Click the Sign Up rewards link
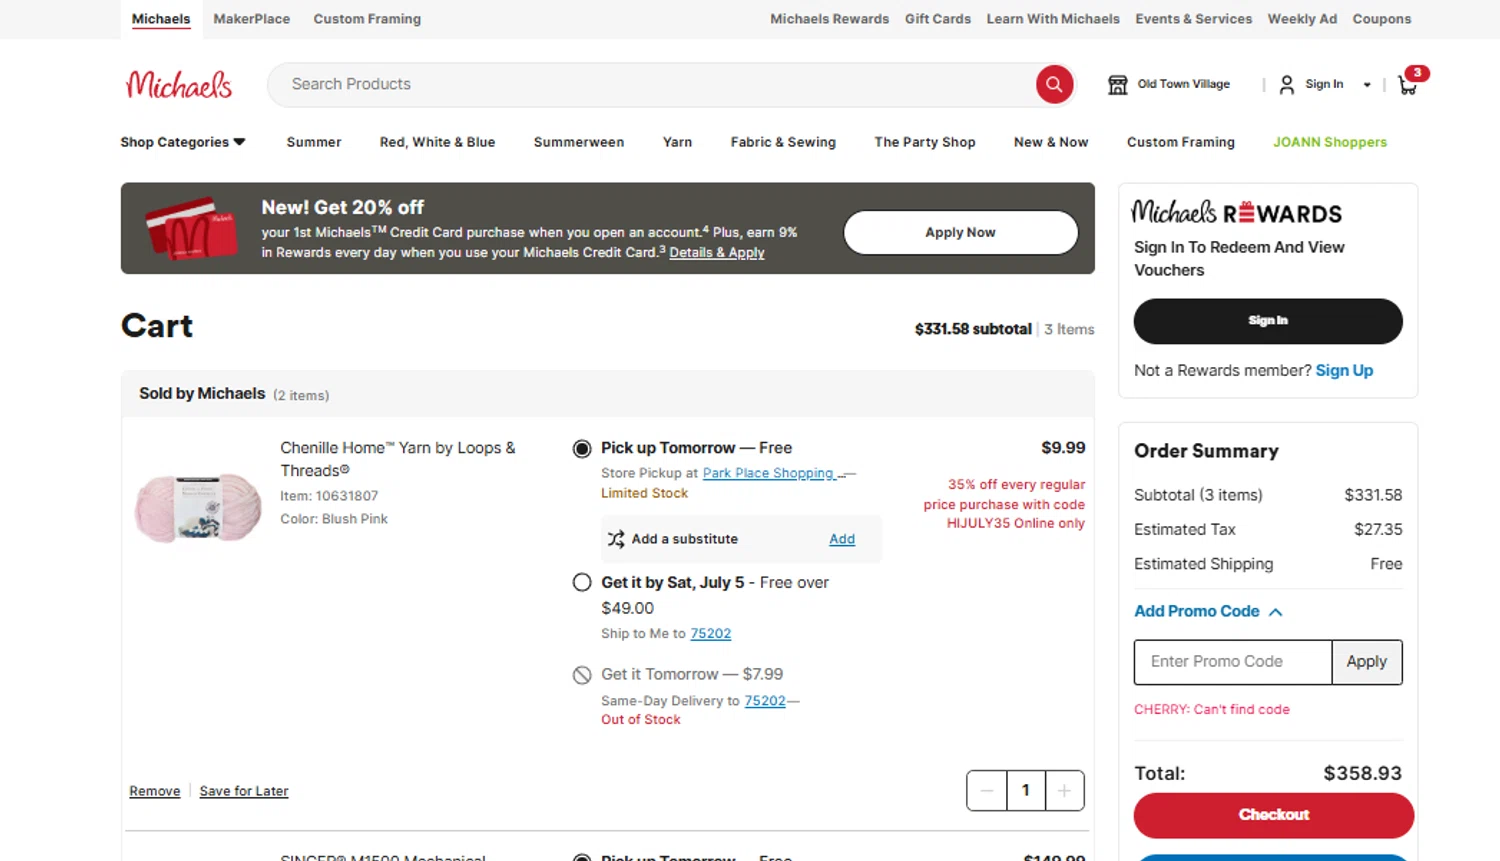Image resolution: width=1500 pixels, height=861 pixels. [1344, 371]
